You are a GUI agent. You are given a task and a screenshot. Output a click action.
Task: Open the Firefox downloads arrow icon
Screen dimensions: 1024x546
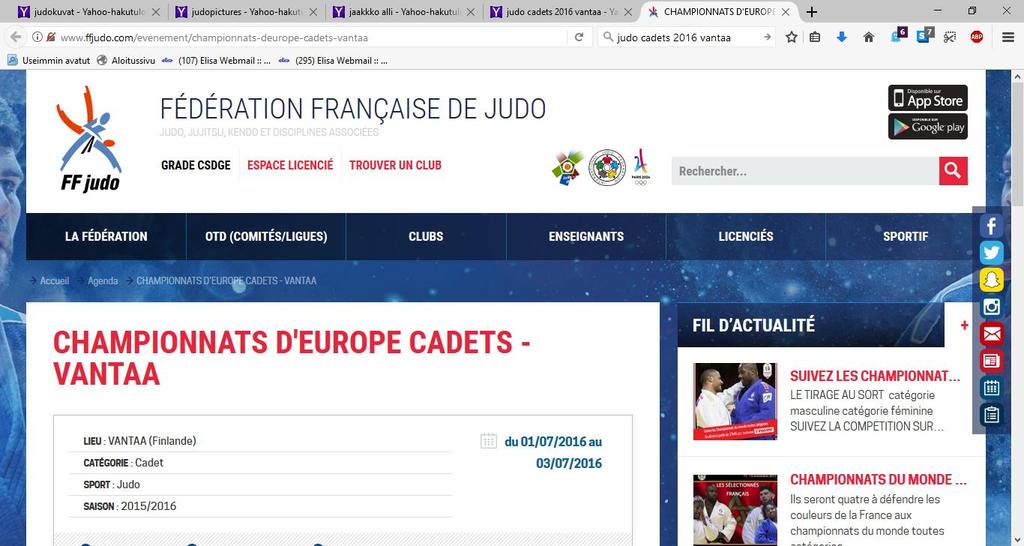tap(842, 37)
